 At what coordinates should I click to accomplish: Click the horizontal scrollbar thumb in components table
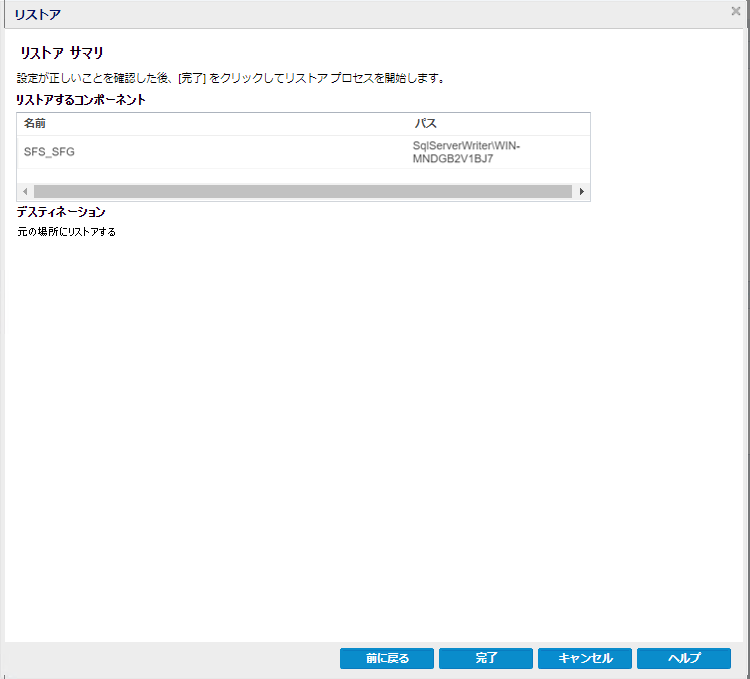pyautogui.click(x=303, y=192)
